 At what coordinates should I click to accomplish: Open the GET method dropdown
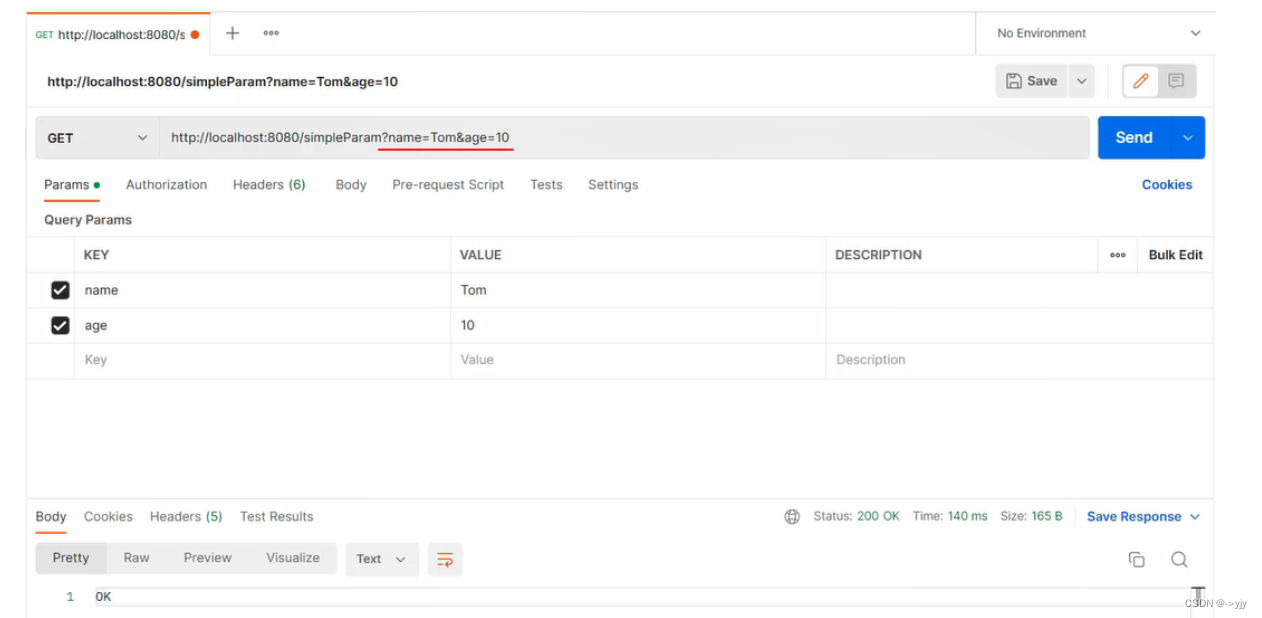click(96, 137)
